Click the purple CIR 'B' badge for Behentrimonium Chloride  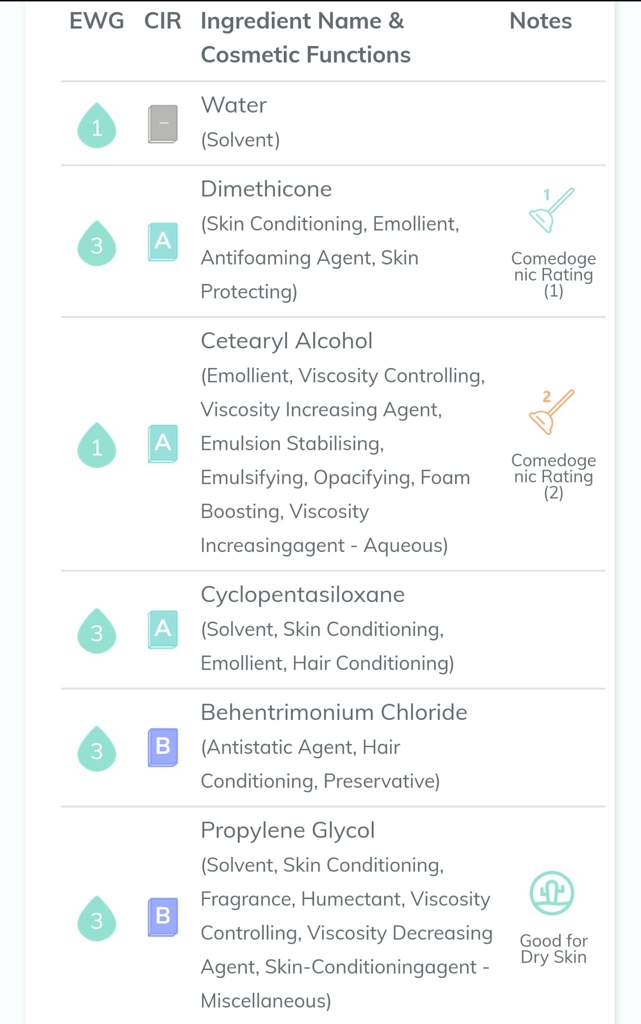pos(163,747)
